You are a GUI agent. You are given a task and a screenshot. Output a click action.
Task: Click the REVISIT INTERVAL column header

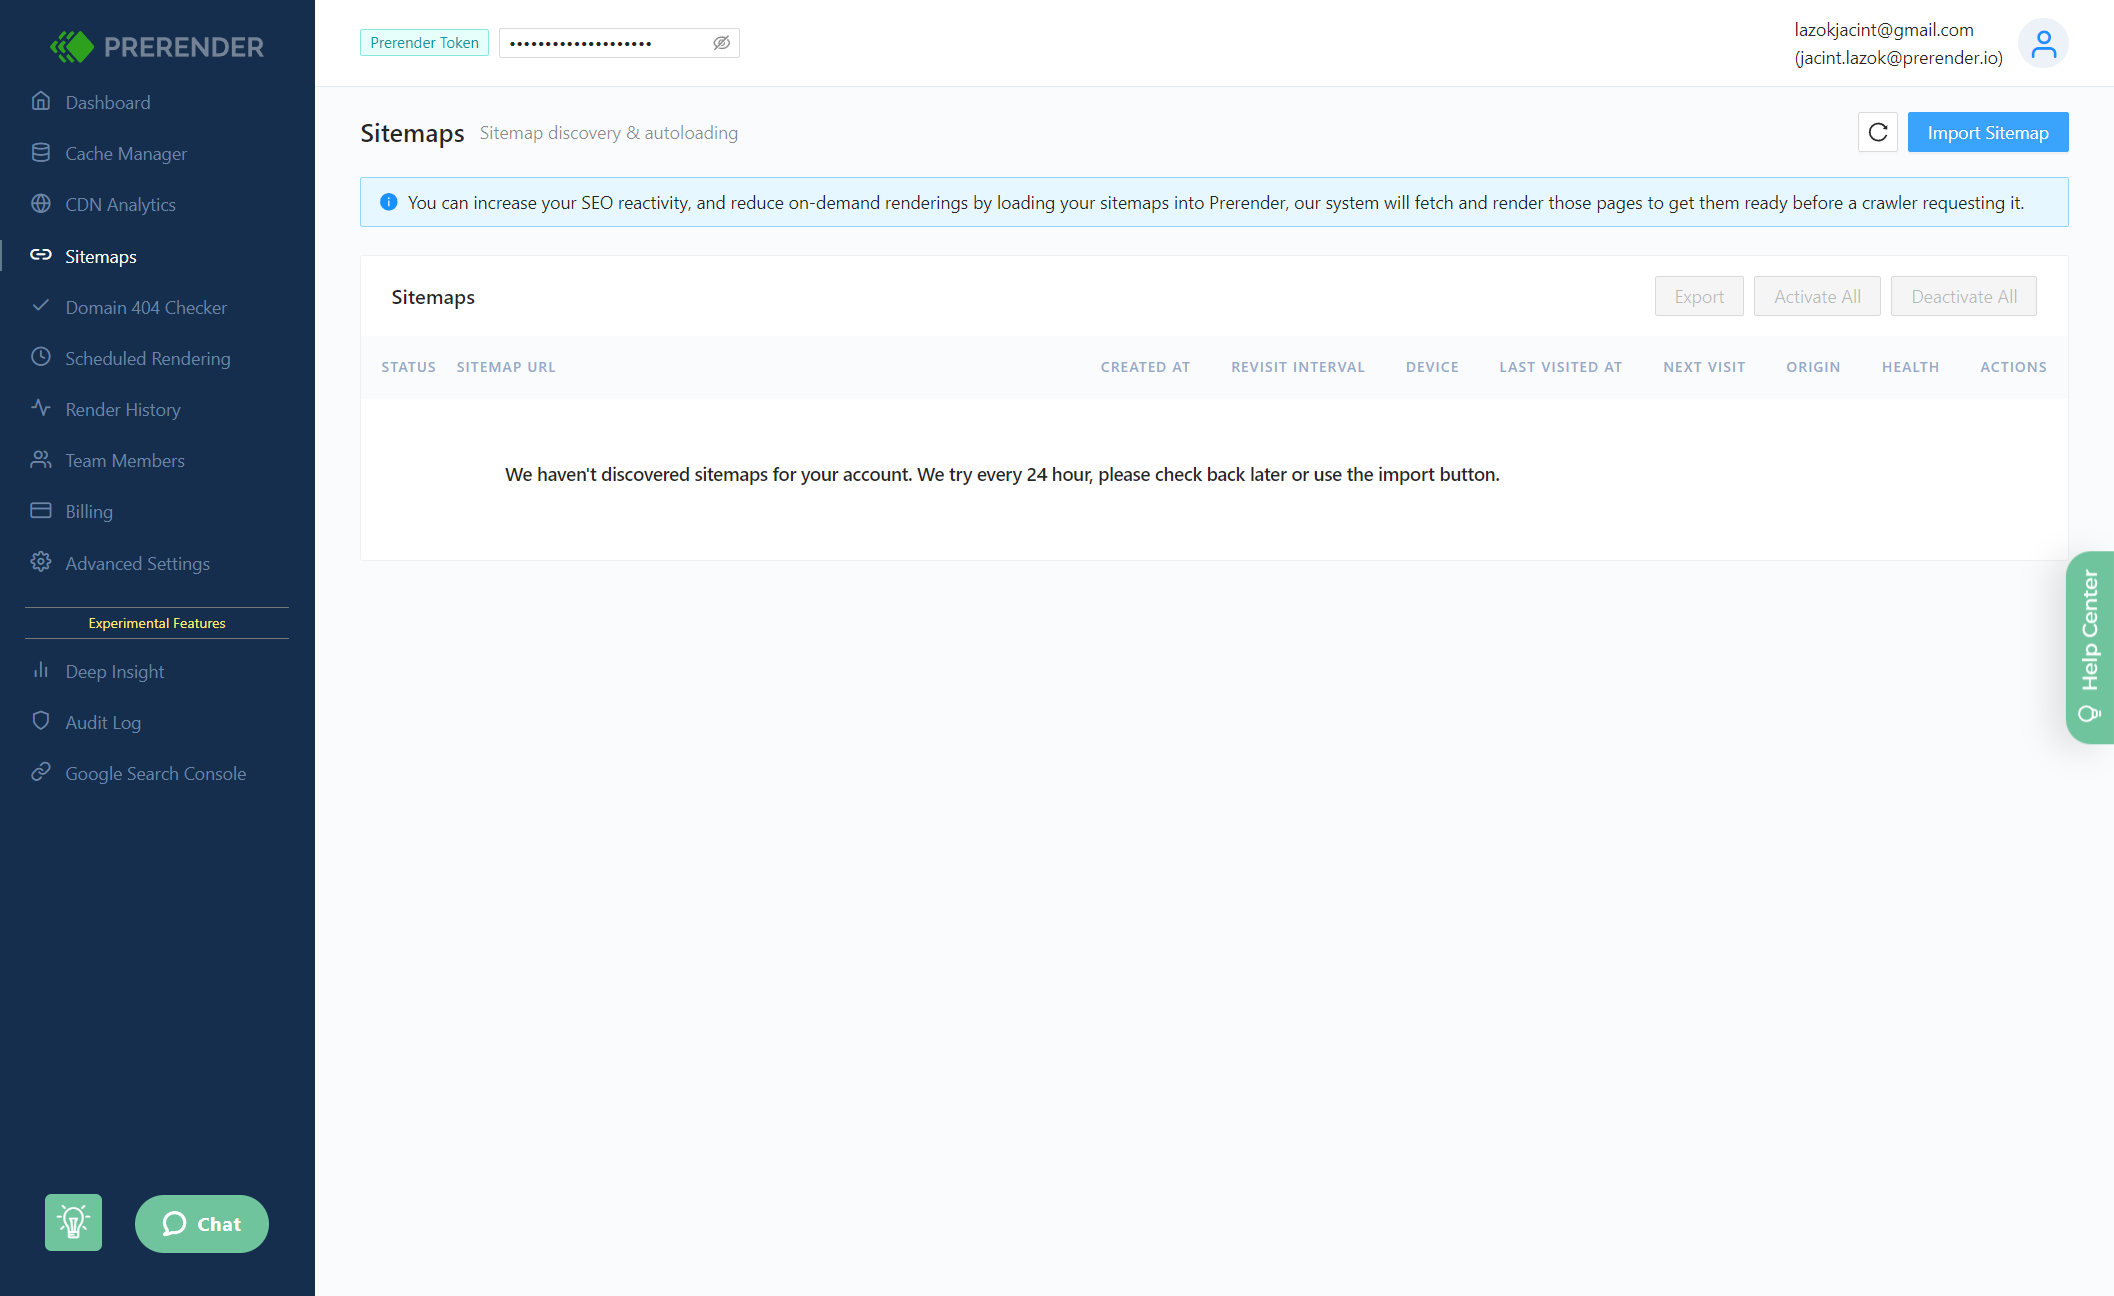1298,367
